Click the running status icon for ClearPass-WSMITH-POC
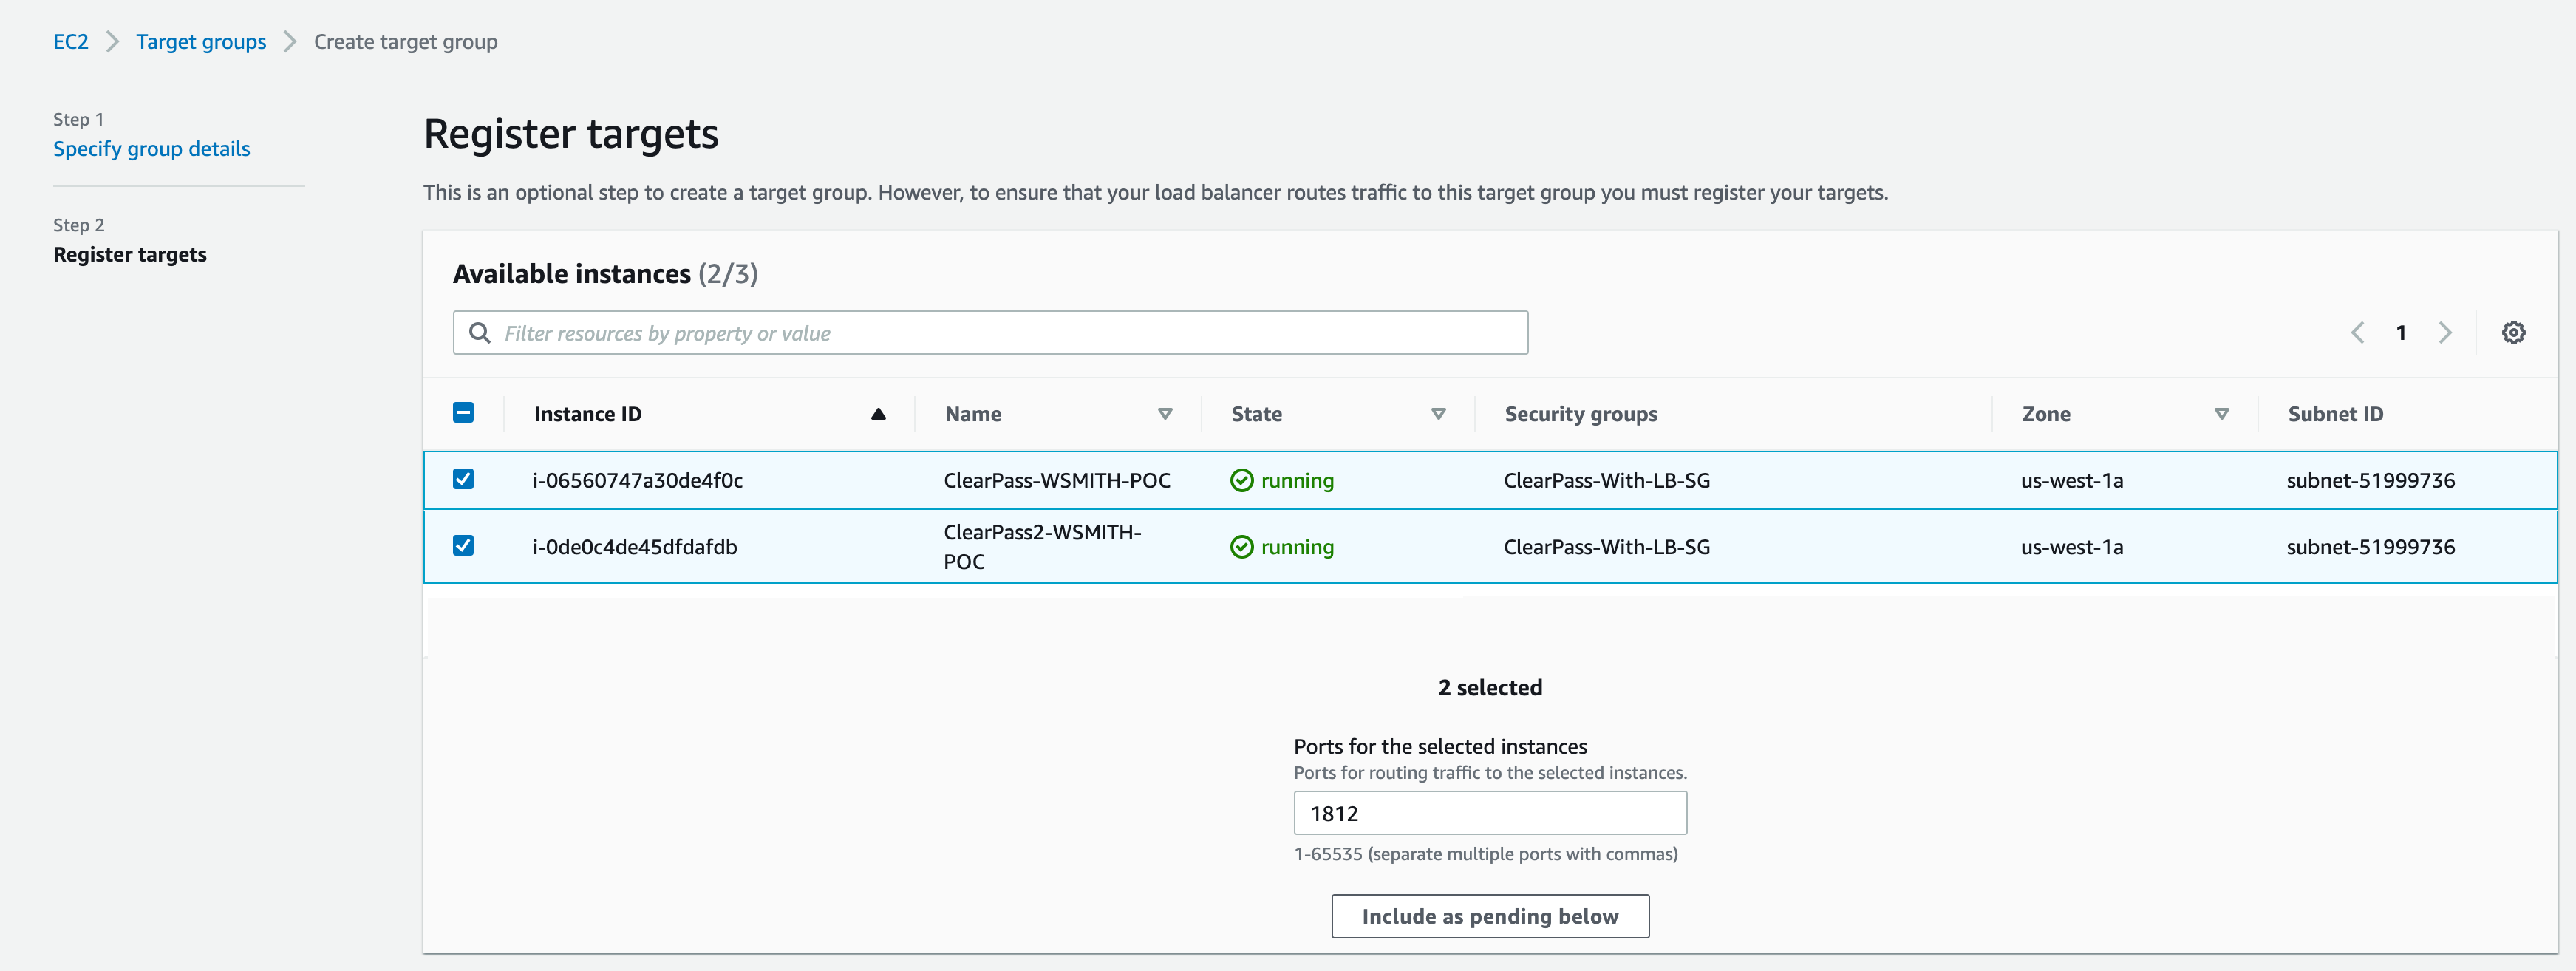This screenshot has height=971, width=2576. pyautogui.click(x=1241, y=480)
